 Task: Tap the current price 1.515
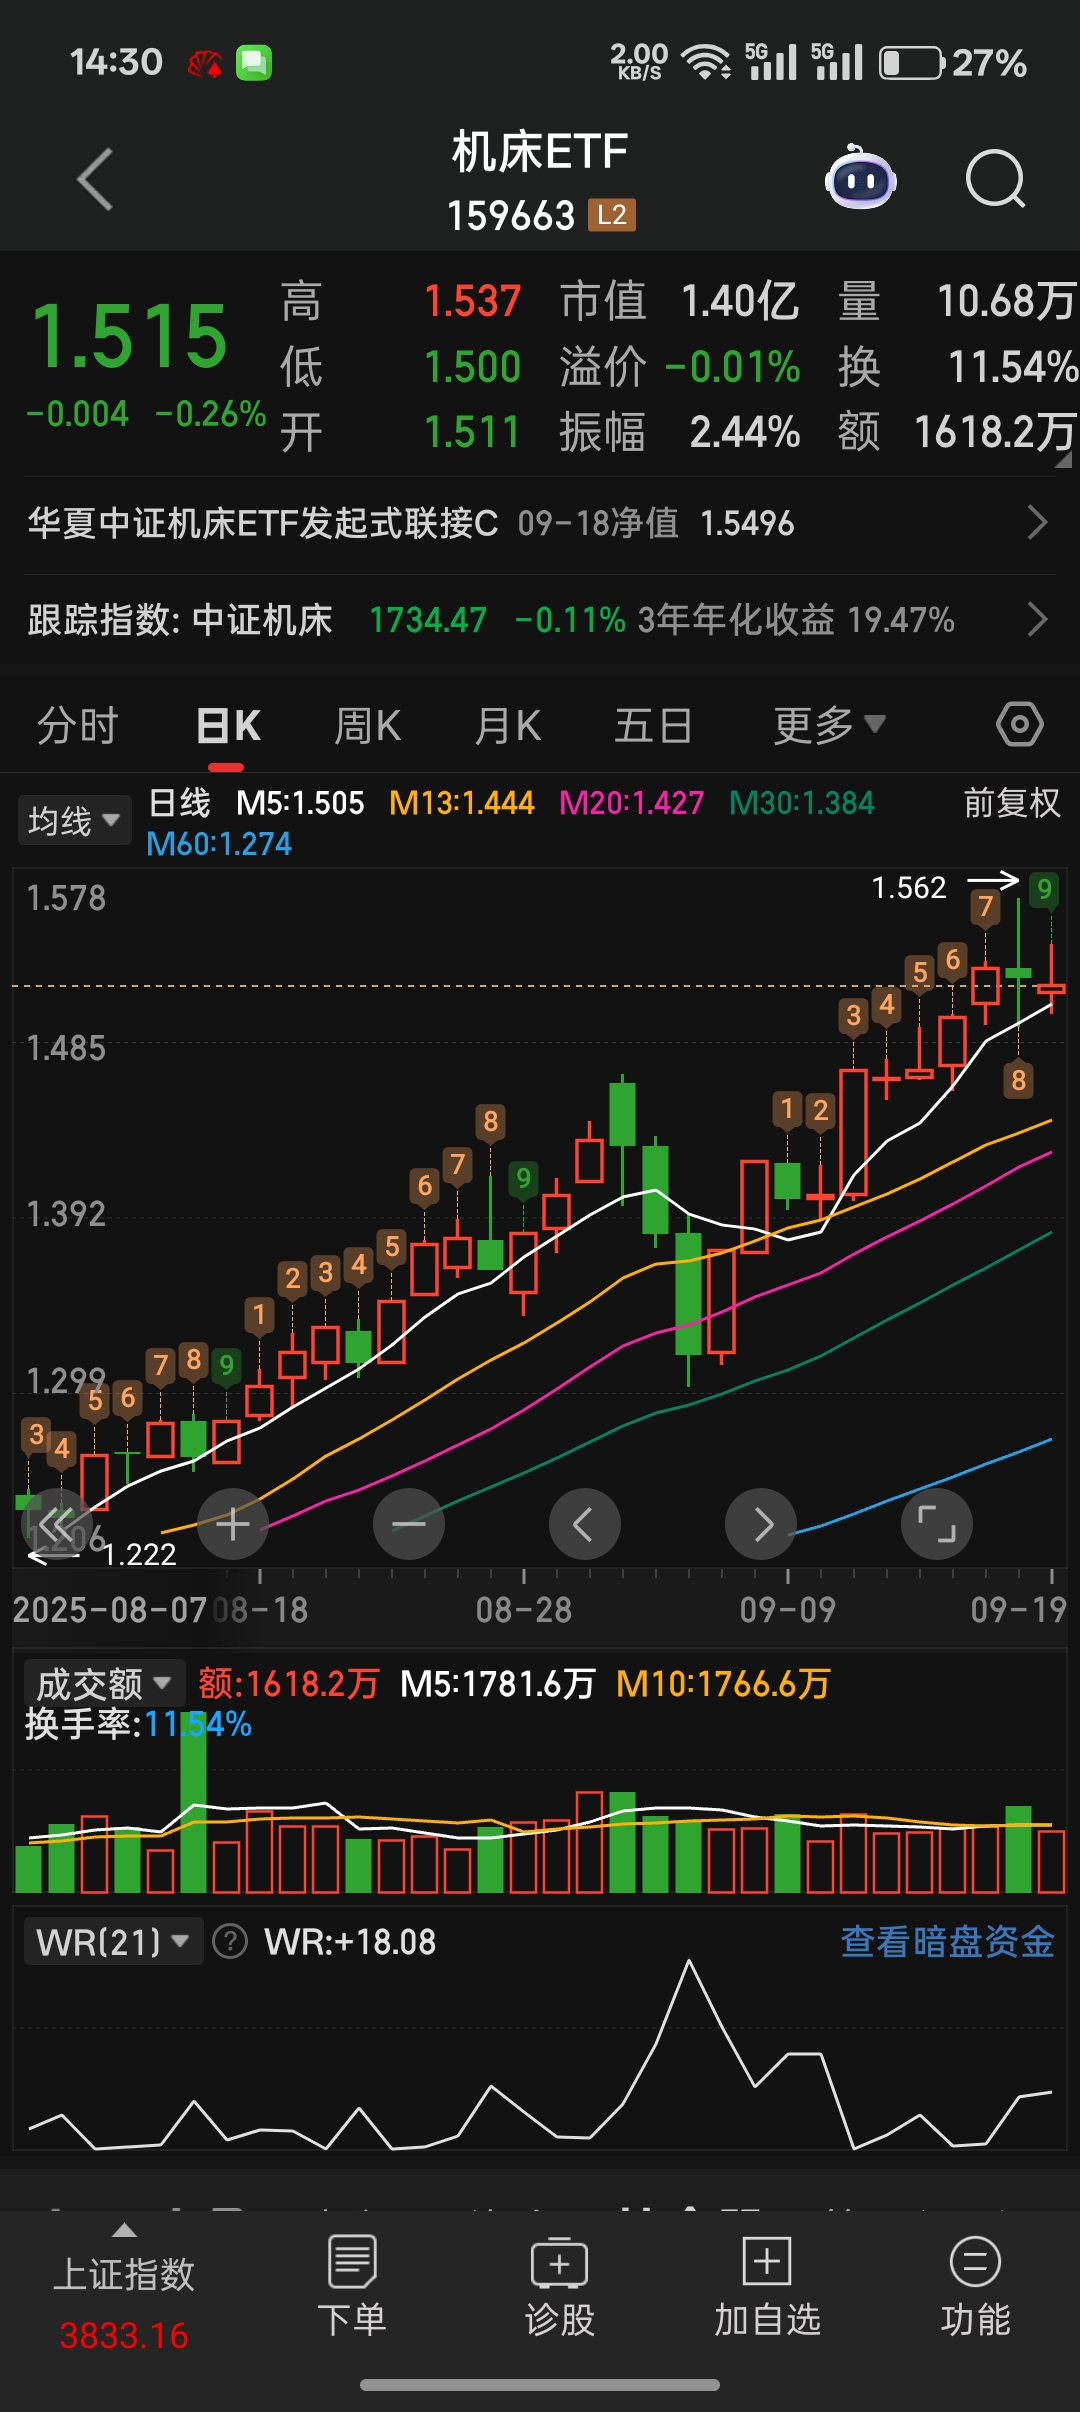click(x=130, y=336)
